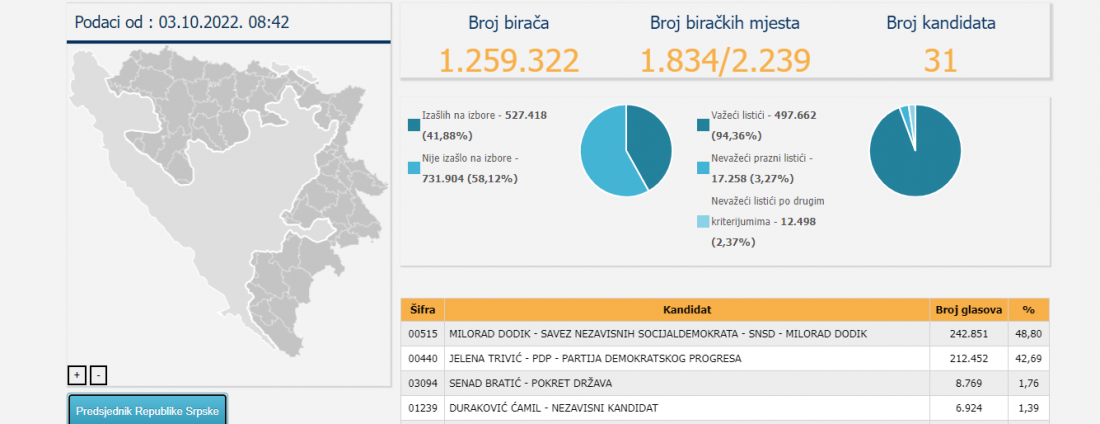Viewport: 1100px width, 424px height.
Task: Sort by Broj glasova column header
Action: pos(968,309)
